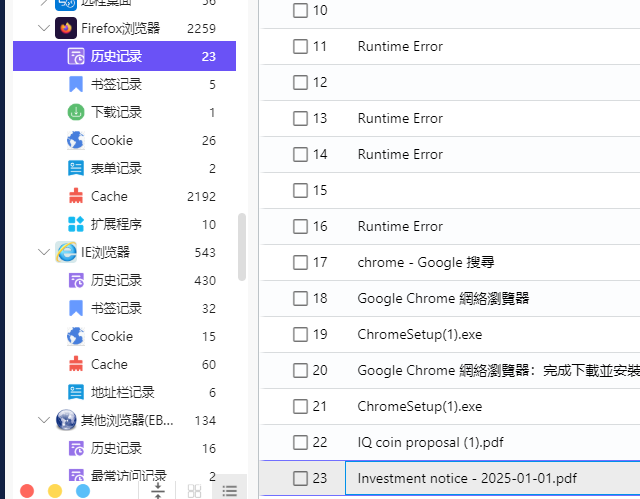Click the Firefox 历史记录 history icon
640x499 pixels.
[x=76, y=56]
